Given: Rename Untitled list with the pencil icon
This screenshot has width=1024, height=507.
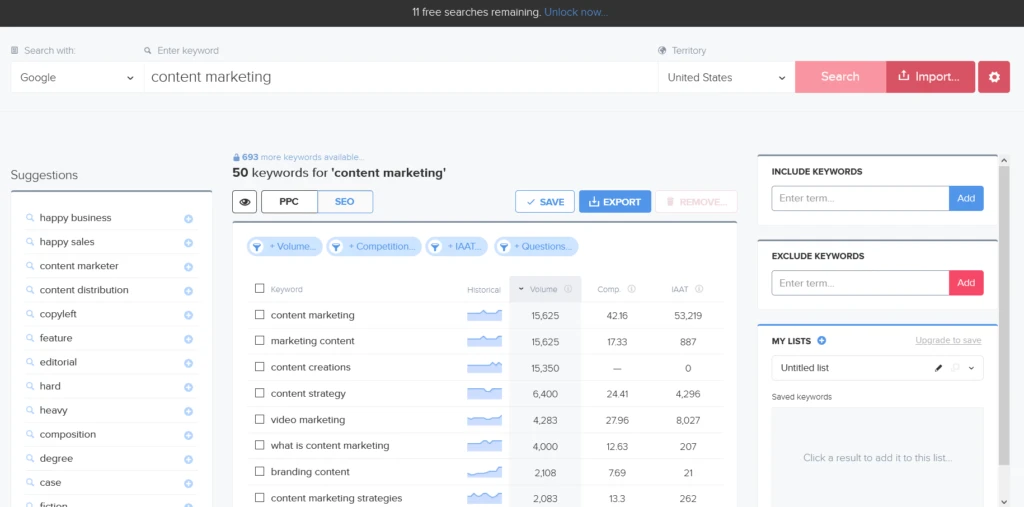Looking at the screenshot, I should pyautogui.click(x=938, y=368).
